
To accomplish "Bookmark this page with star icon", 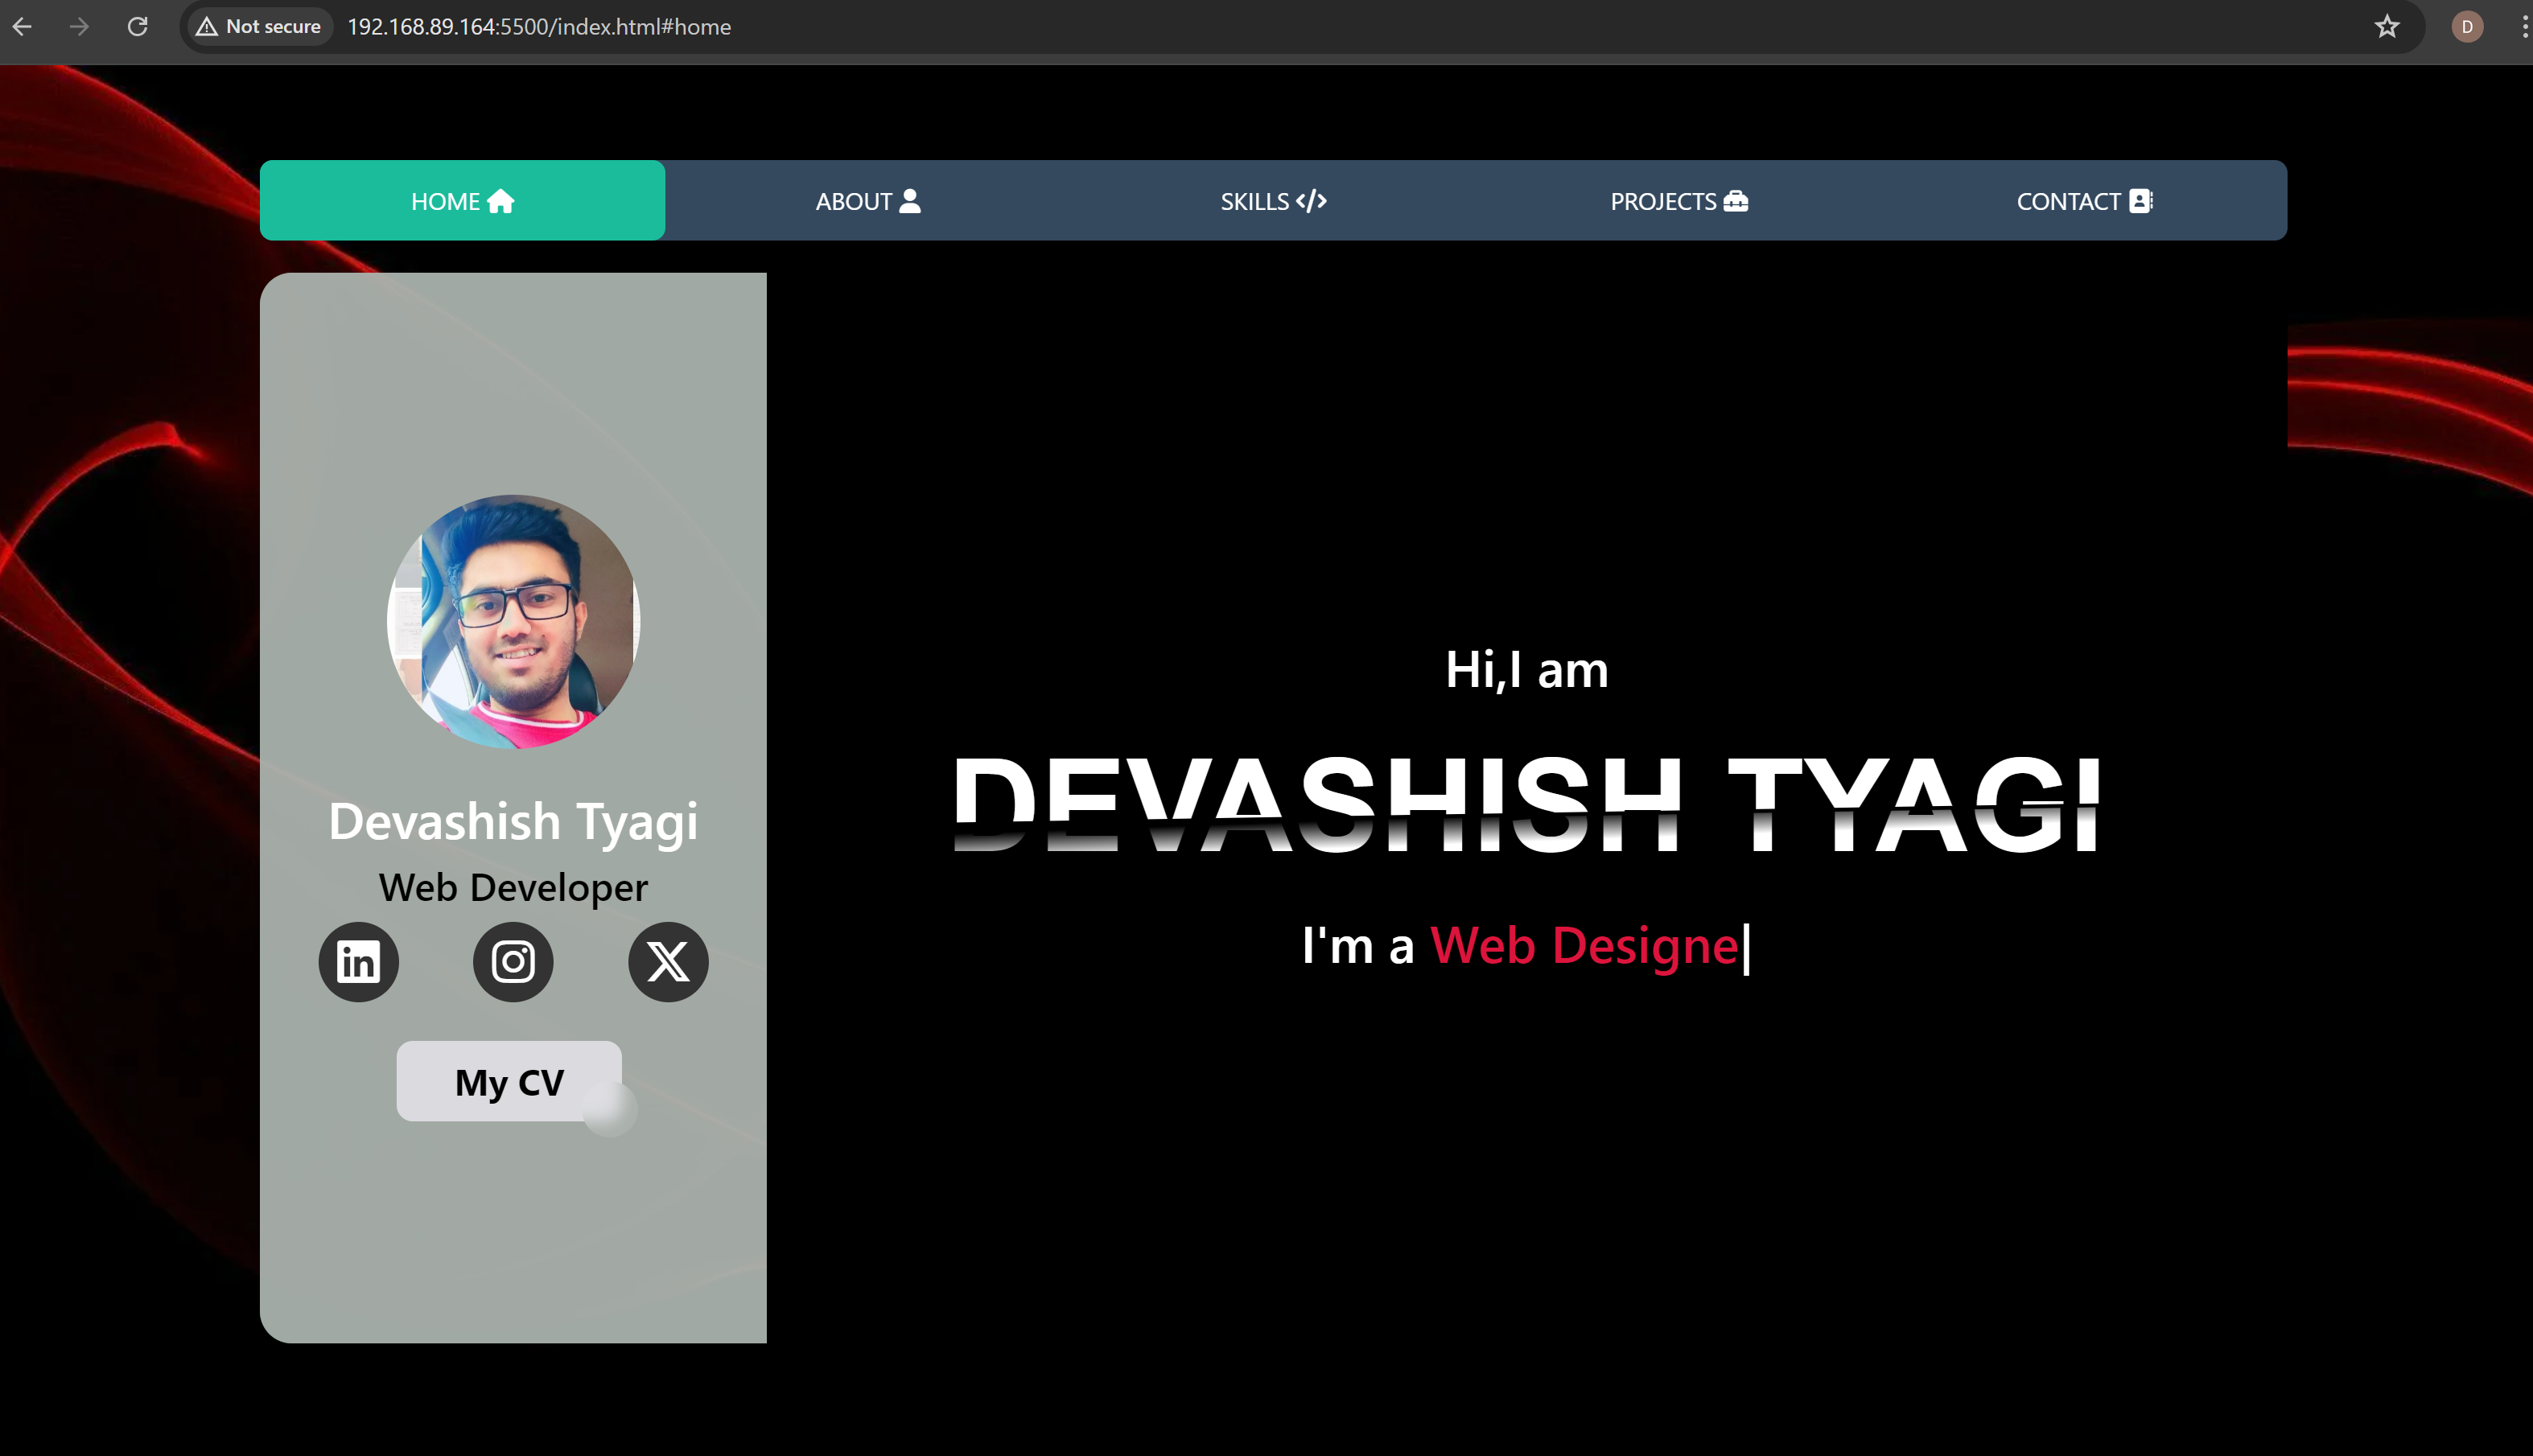I will pos(2387,27).
